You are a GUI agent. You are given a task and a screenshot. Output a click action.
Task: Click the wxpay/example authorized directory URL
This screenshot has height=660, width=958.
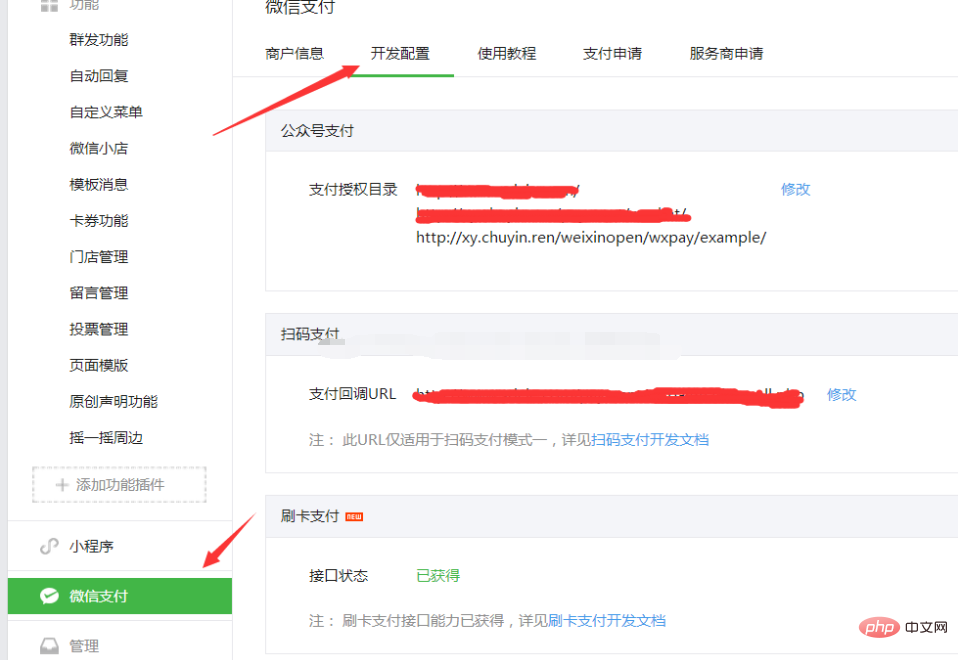click(x=591, y=237)
